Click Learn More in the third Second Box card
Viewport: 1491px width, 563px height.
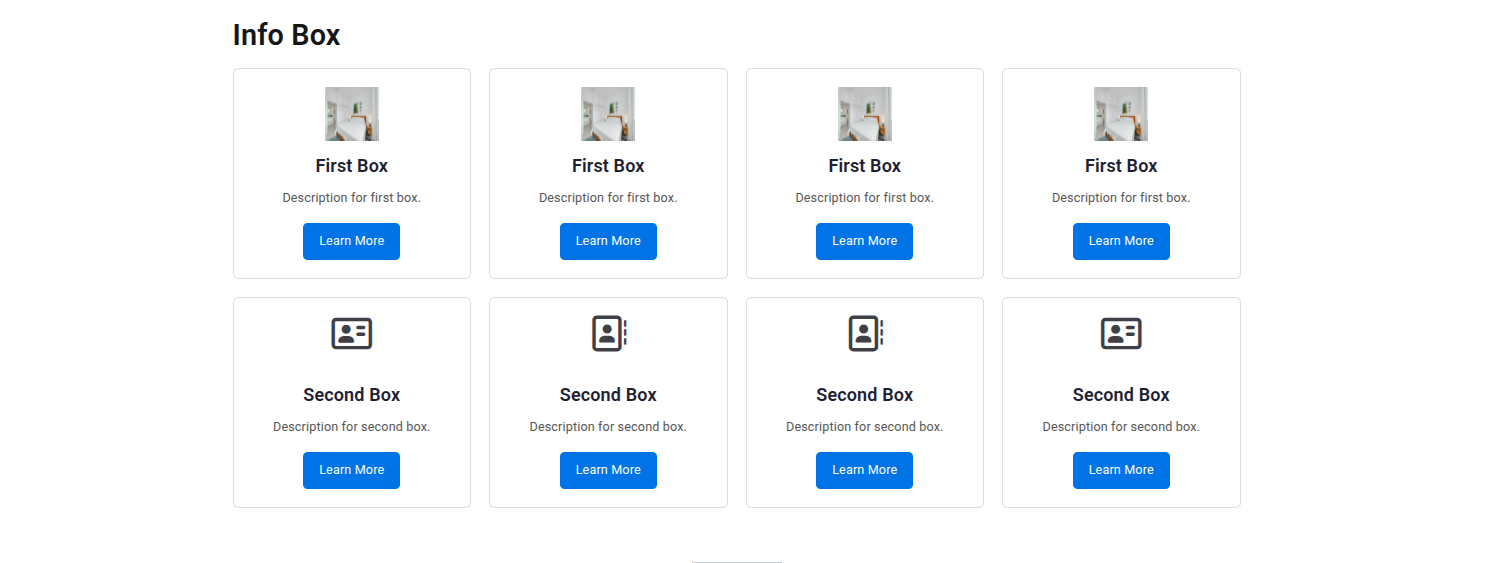coord(865,470)
